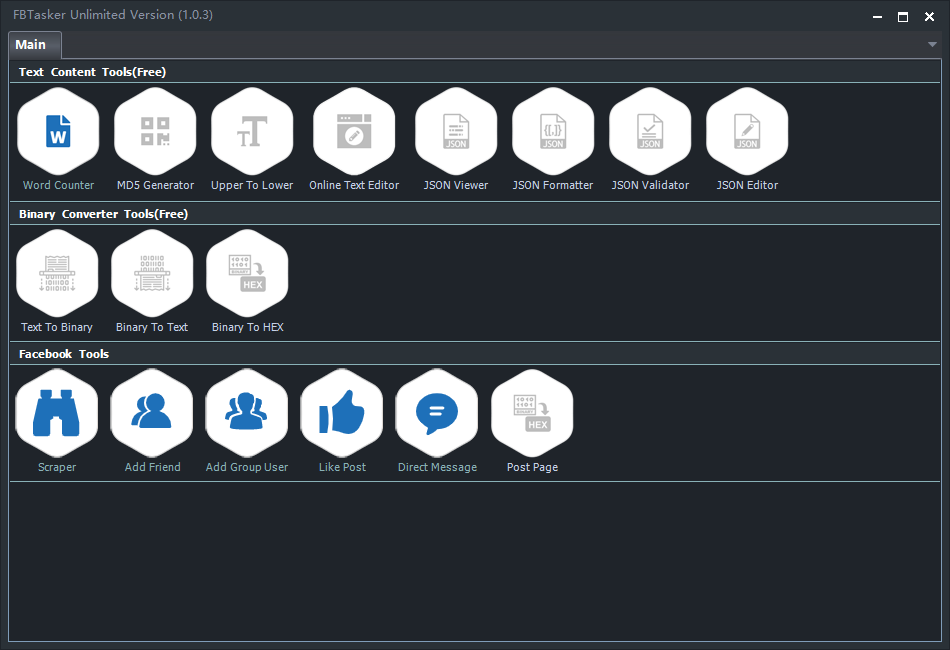The width and height of the screenshot is (950, 650).
Task: Open the Like Post tool
Action: pyautogui.click(x=342, y=413)
